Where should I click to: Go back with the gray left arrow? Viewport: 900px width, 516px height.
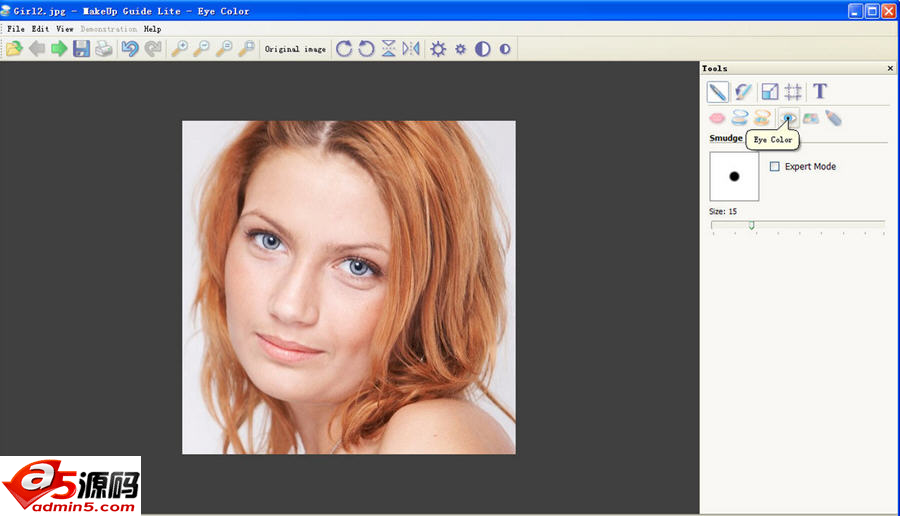pyautogui.click(x=37, y=49)
